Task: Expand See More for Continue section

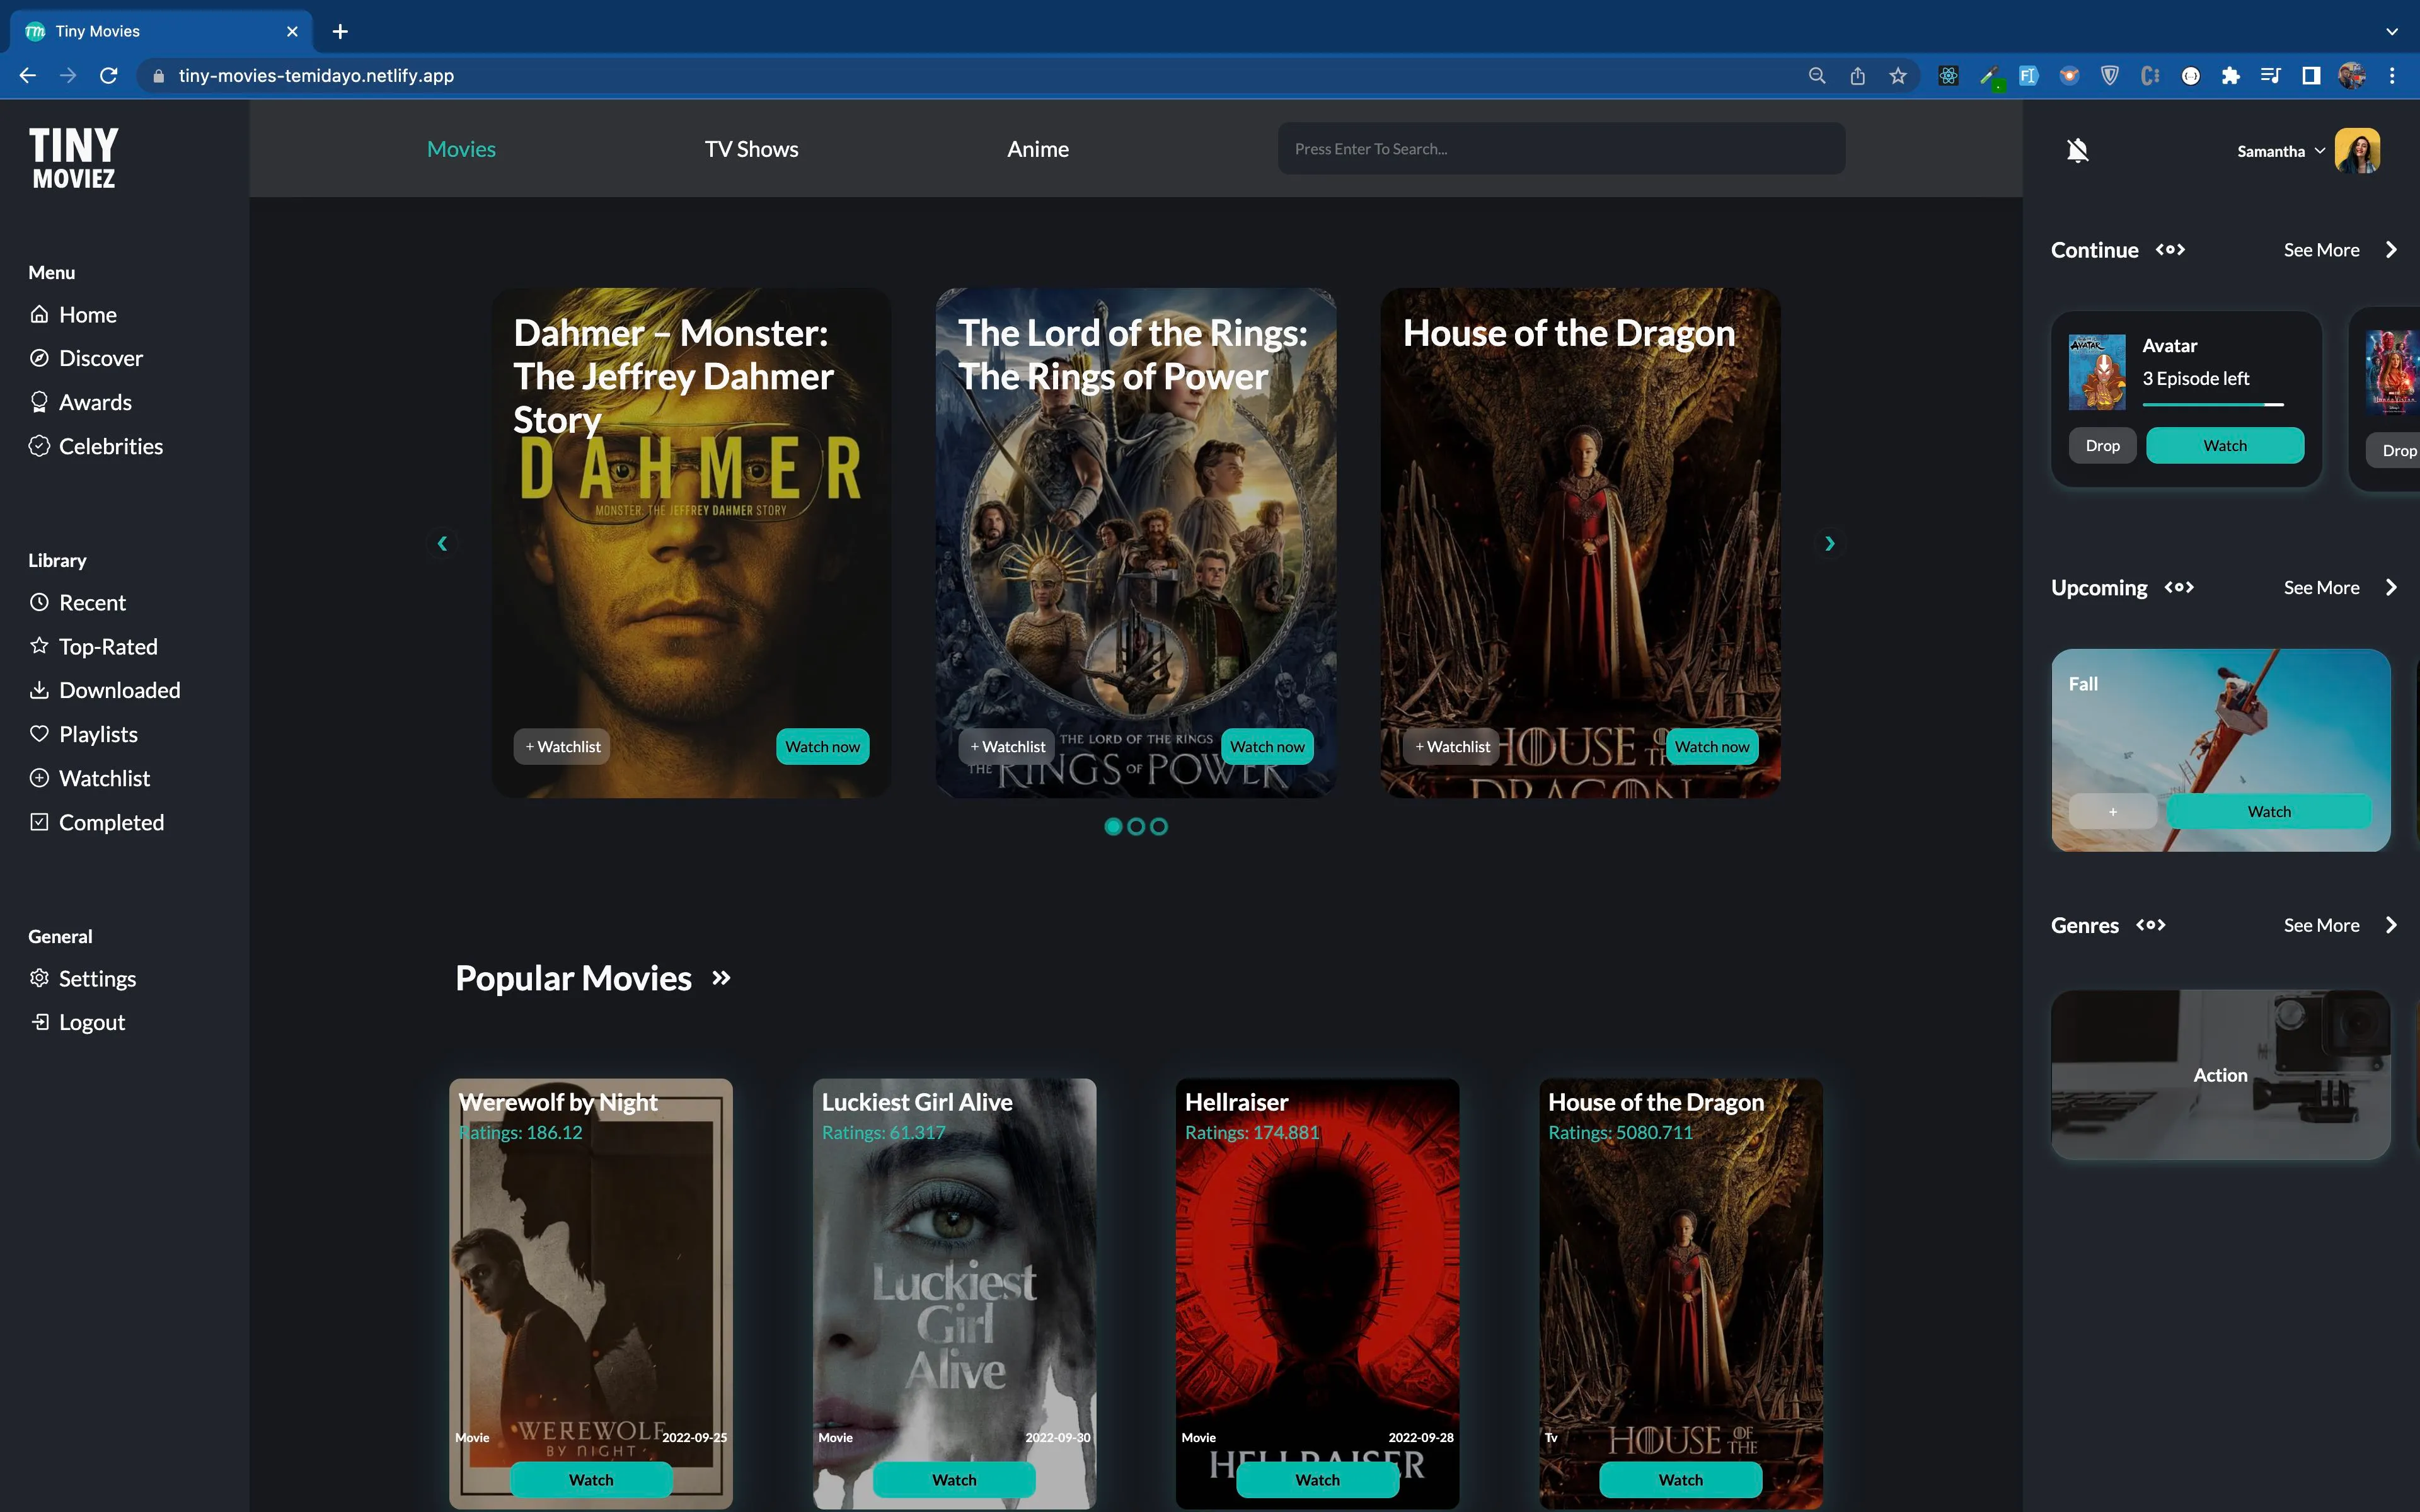Action: point(2340,250)
